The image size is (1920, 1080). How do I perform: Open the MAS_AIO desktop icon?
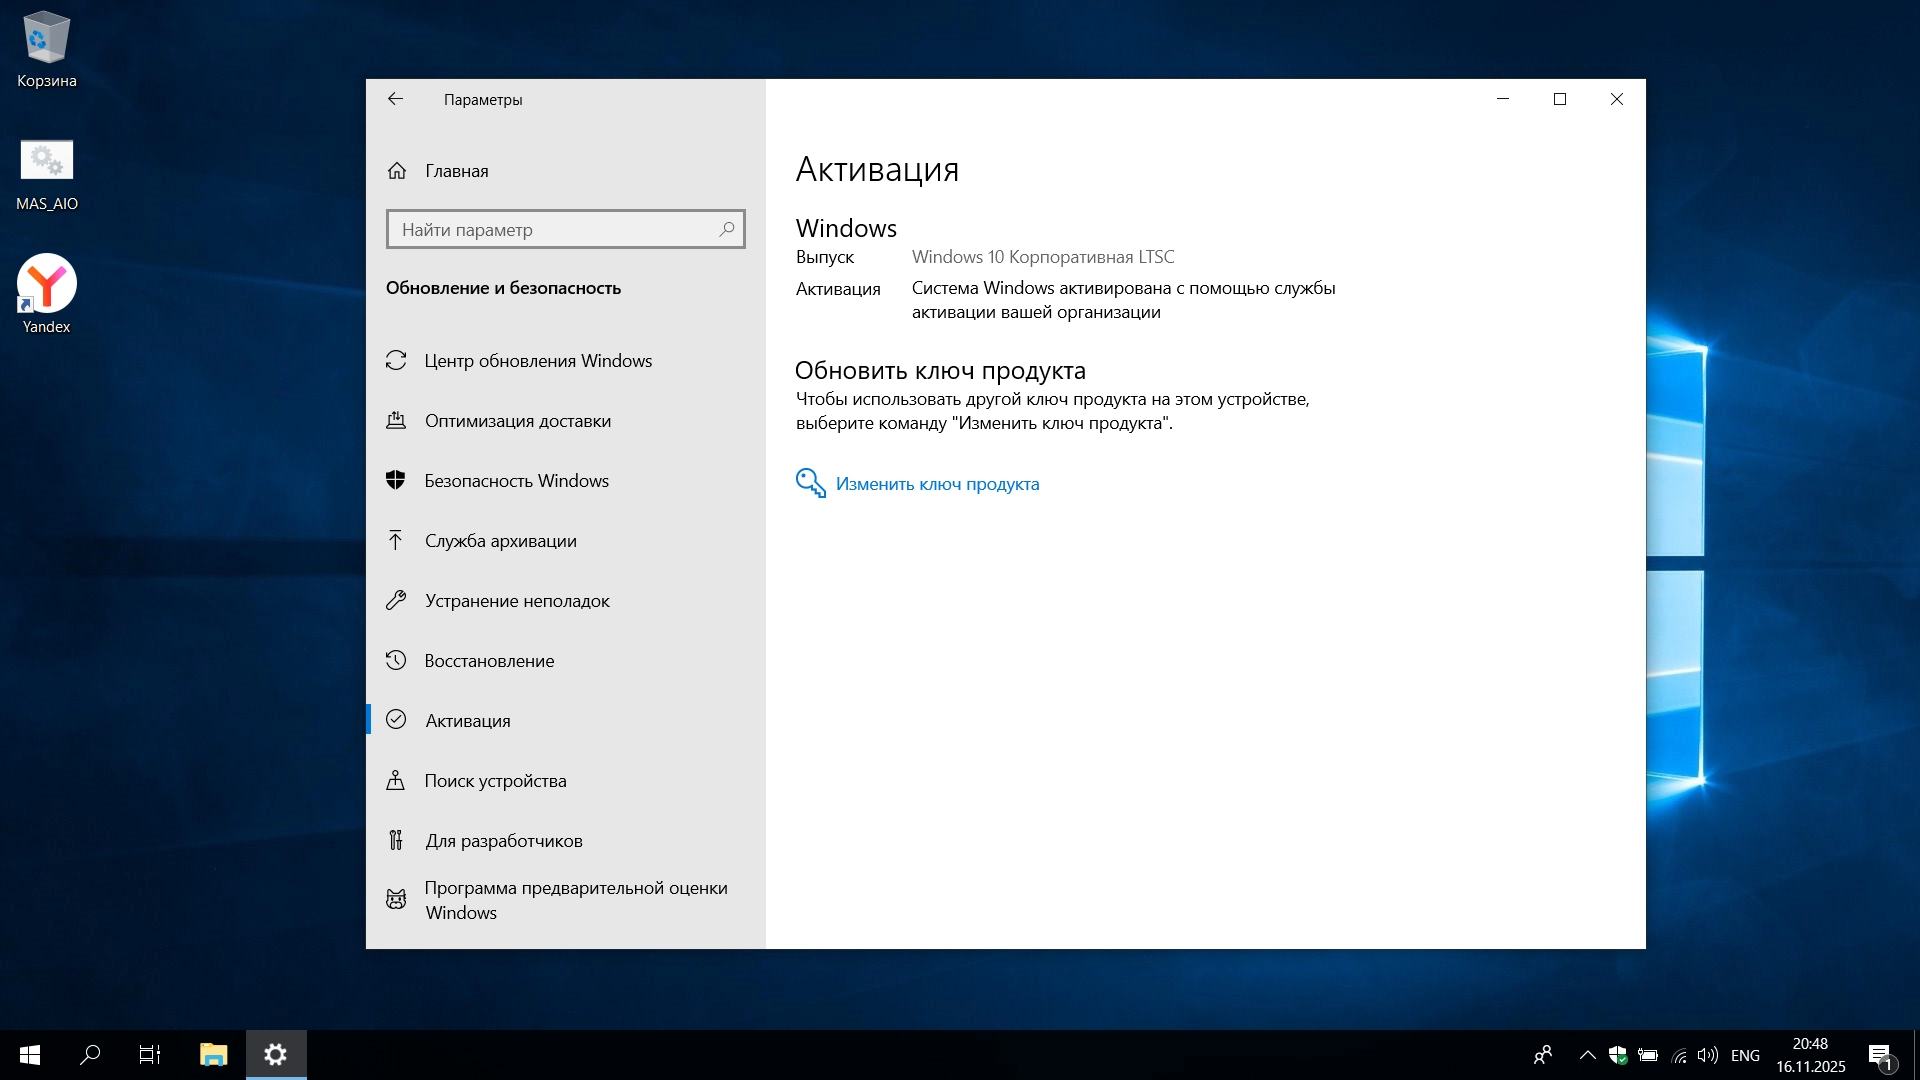tap(47, 163)
